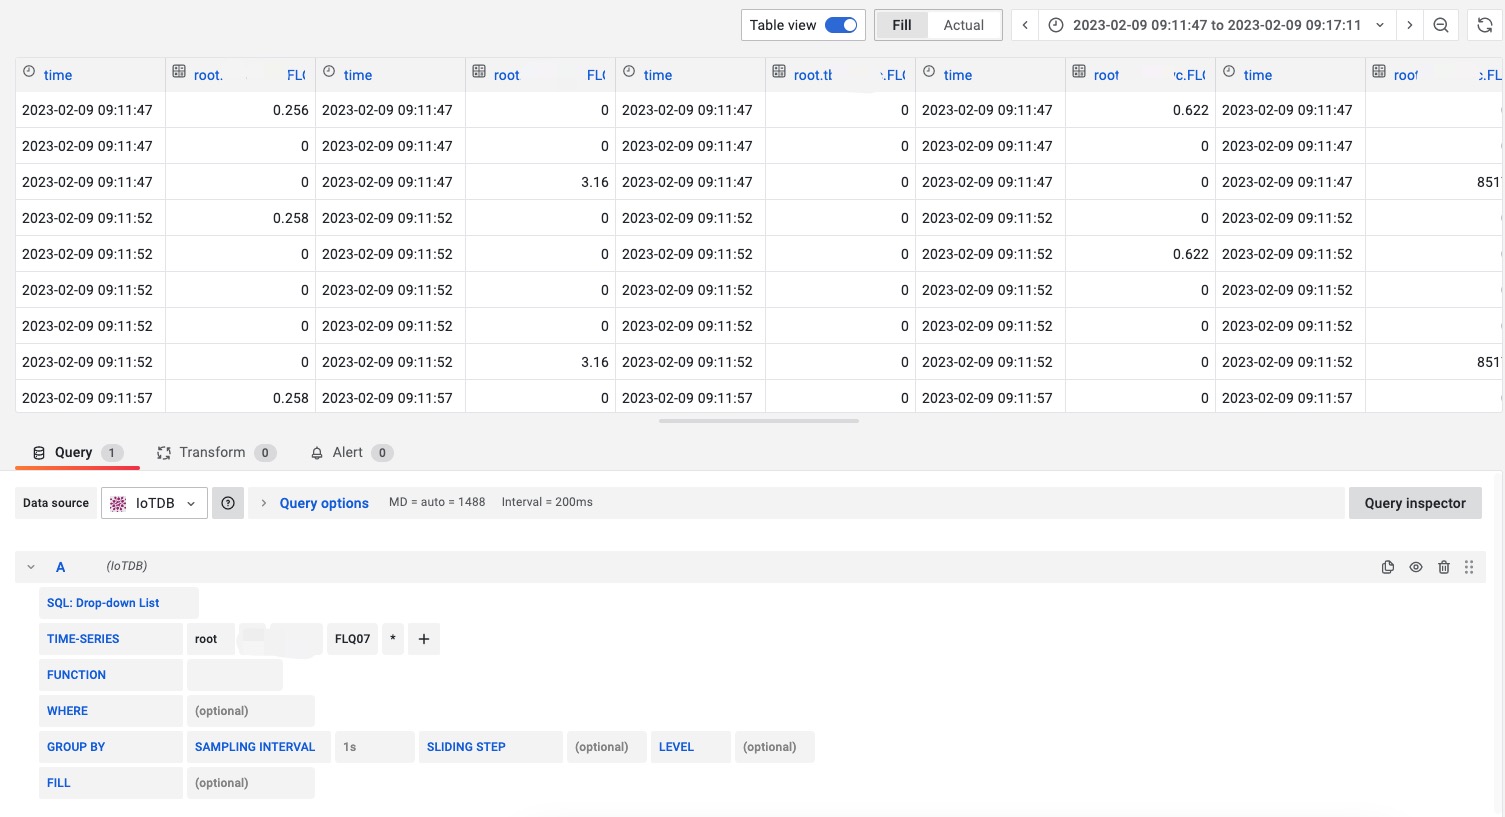The width and height of the screenshot is (1505, 817).
Task: Disable query A with the eye icon
Action: (x=1416, y=566)
